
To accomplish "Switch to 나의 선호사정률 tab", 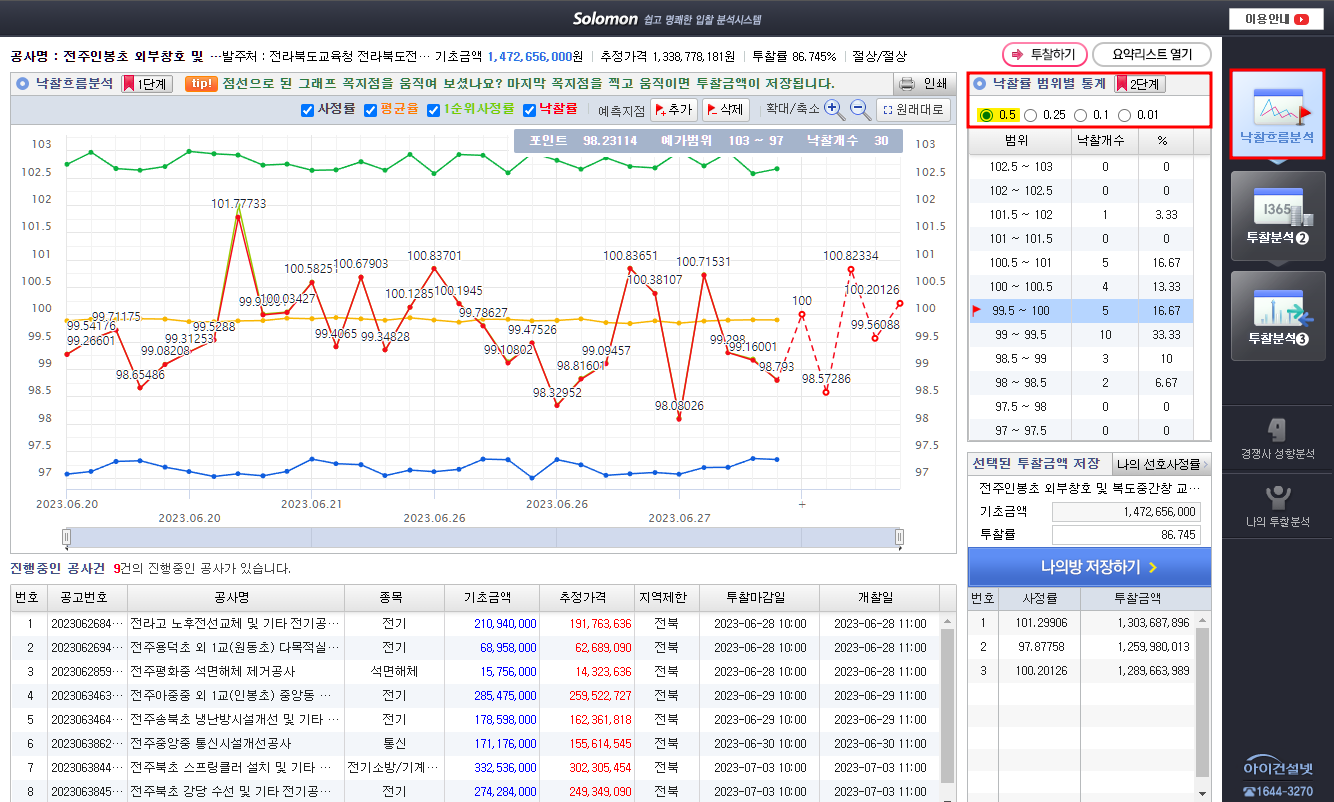I will (x=1161, y=463).
